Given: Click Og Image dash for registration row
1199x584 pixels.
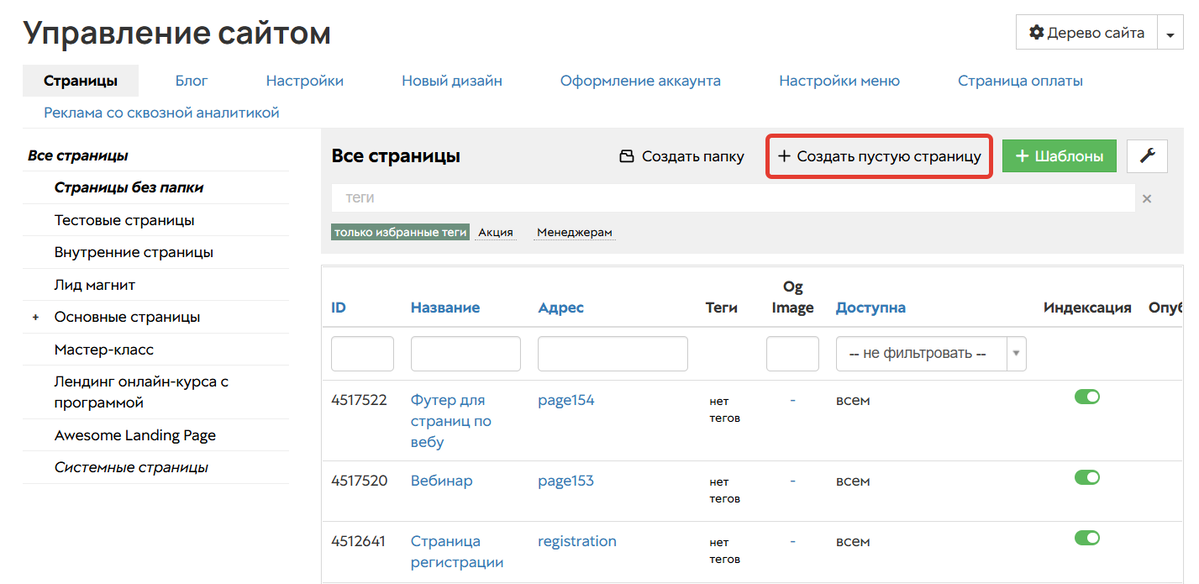Looking at the screenshot, I should click(x=793, y=541).
